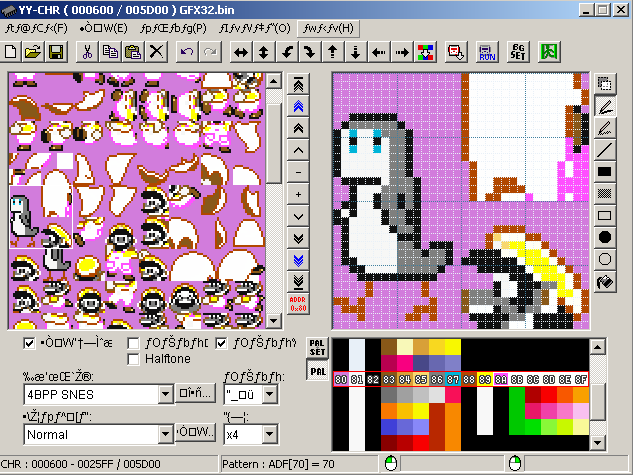Choose the flood fill bucket tool
Image resolution: width=633 pixels, height=475 pixels.
(604, 281)
